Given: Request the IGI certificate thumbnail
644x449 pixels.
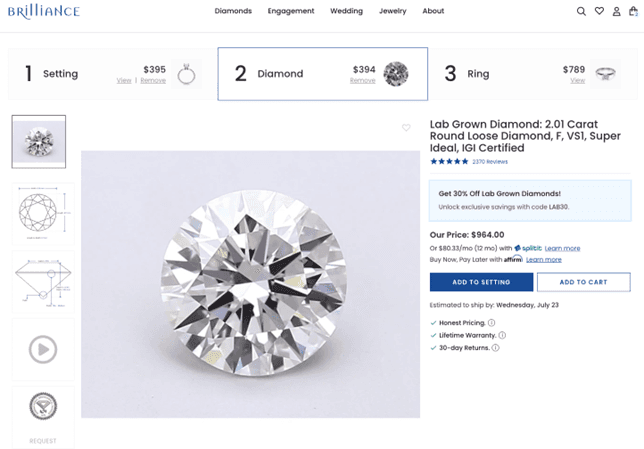Looking at the screenshot, I should (x=43, y=417).
